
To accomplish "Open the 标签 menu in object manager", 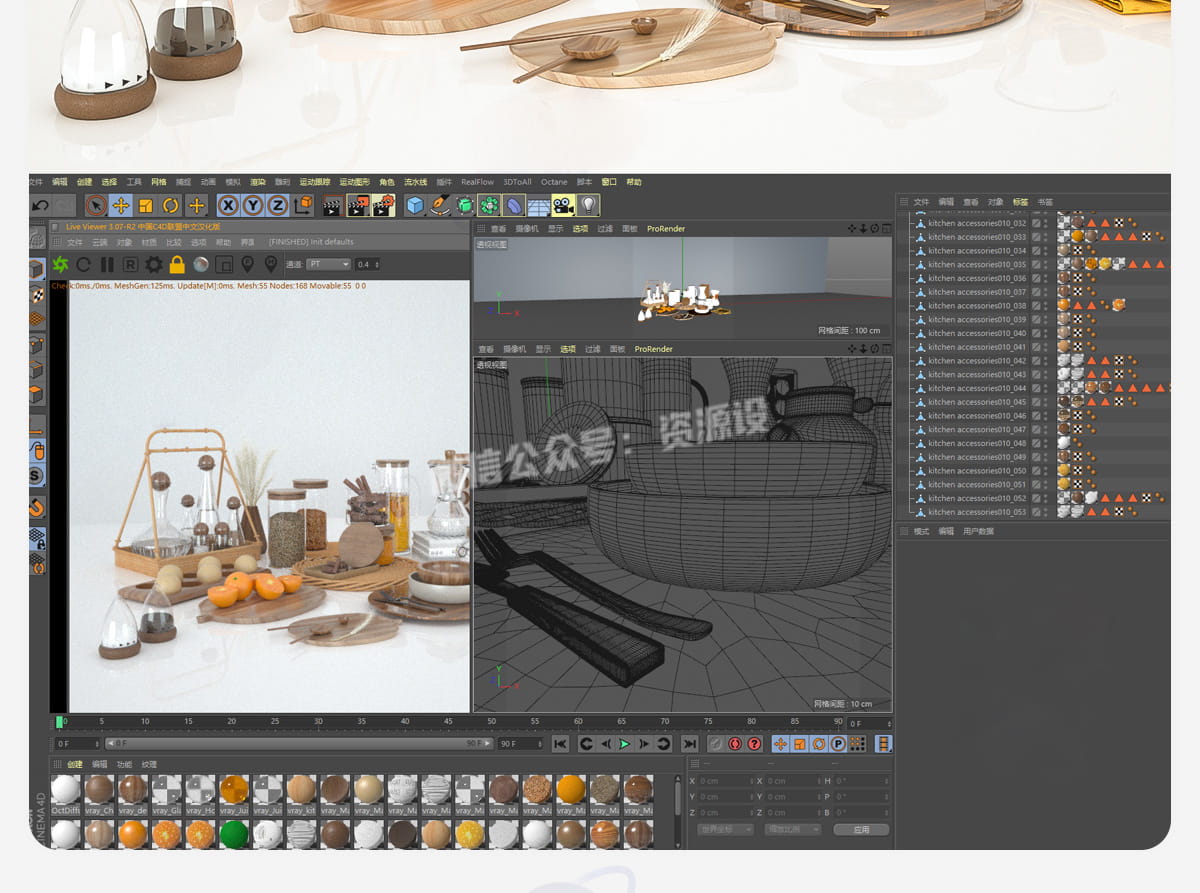I will pyautogui.click(x=1020, y=202).
